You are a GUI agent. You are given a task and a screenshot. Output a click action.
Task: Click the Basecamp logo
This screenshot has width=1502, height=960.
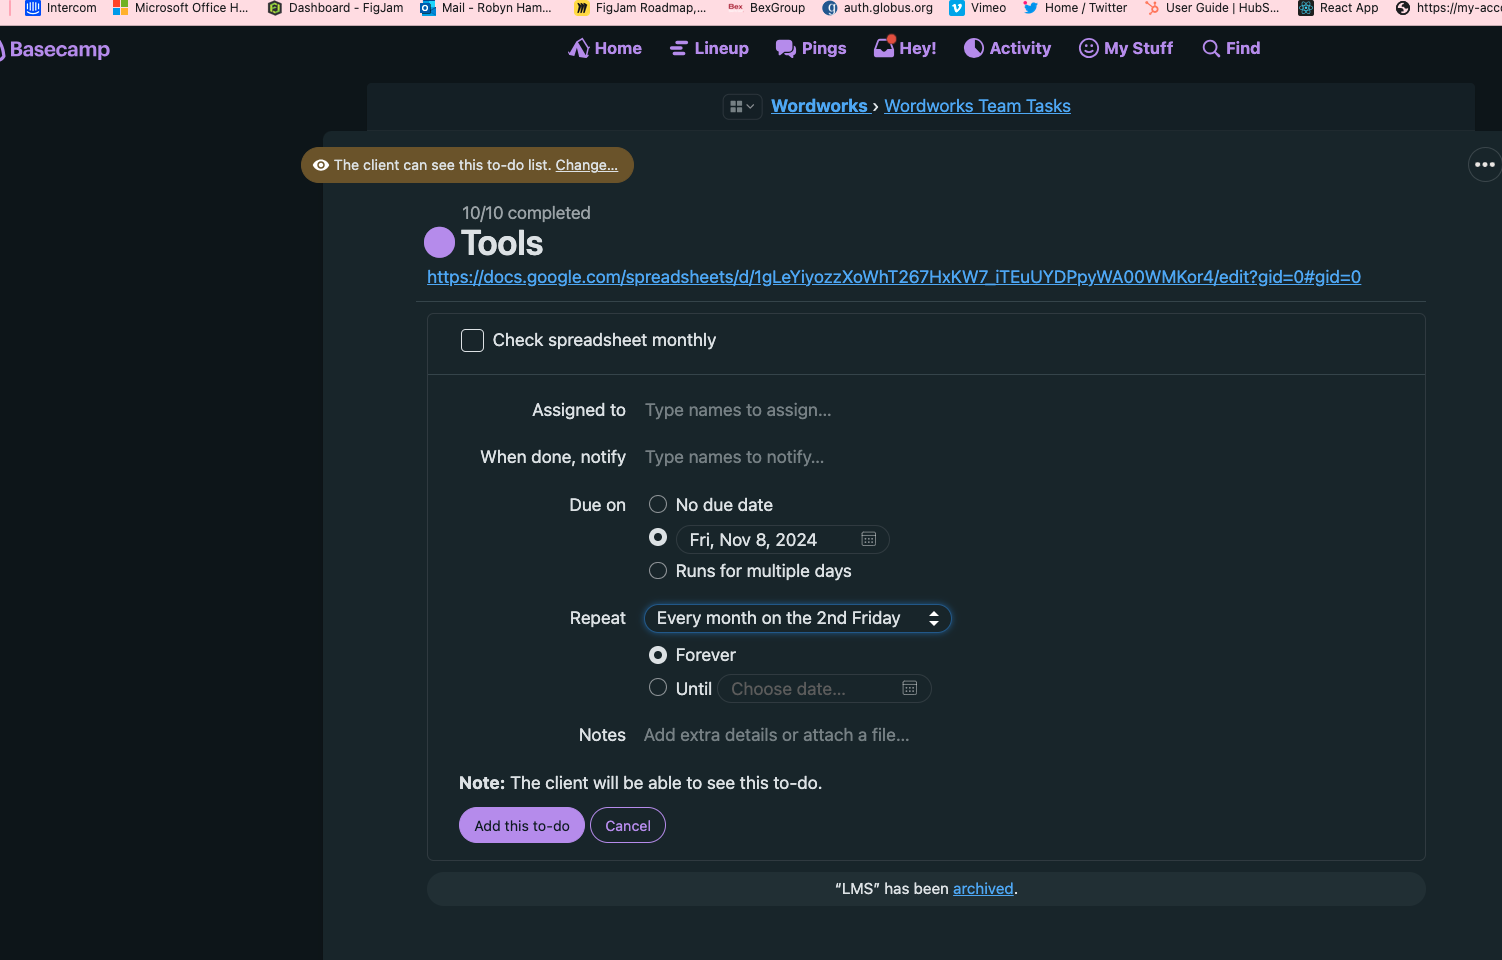coord(58,50)
